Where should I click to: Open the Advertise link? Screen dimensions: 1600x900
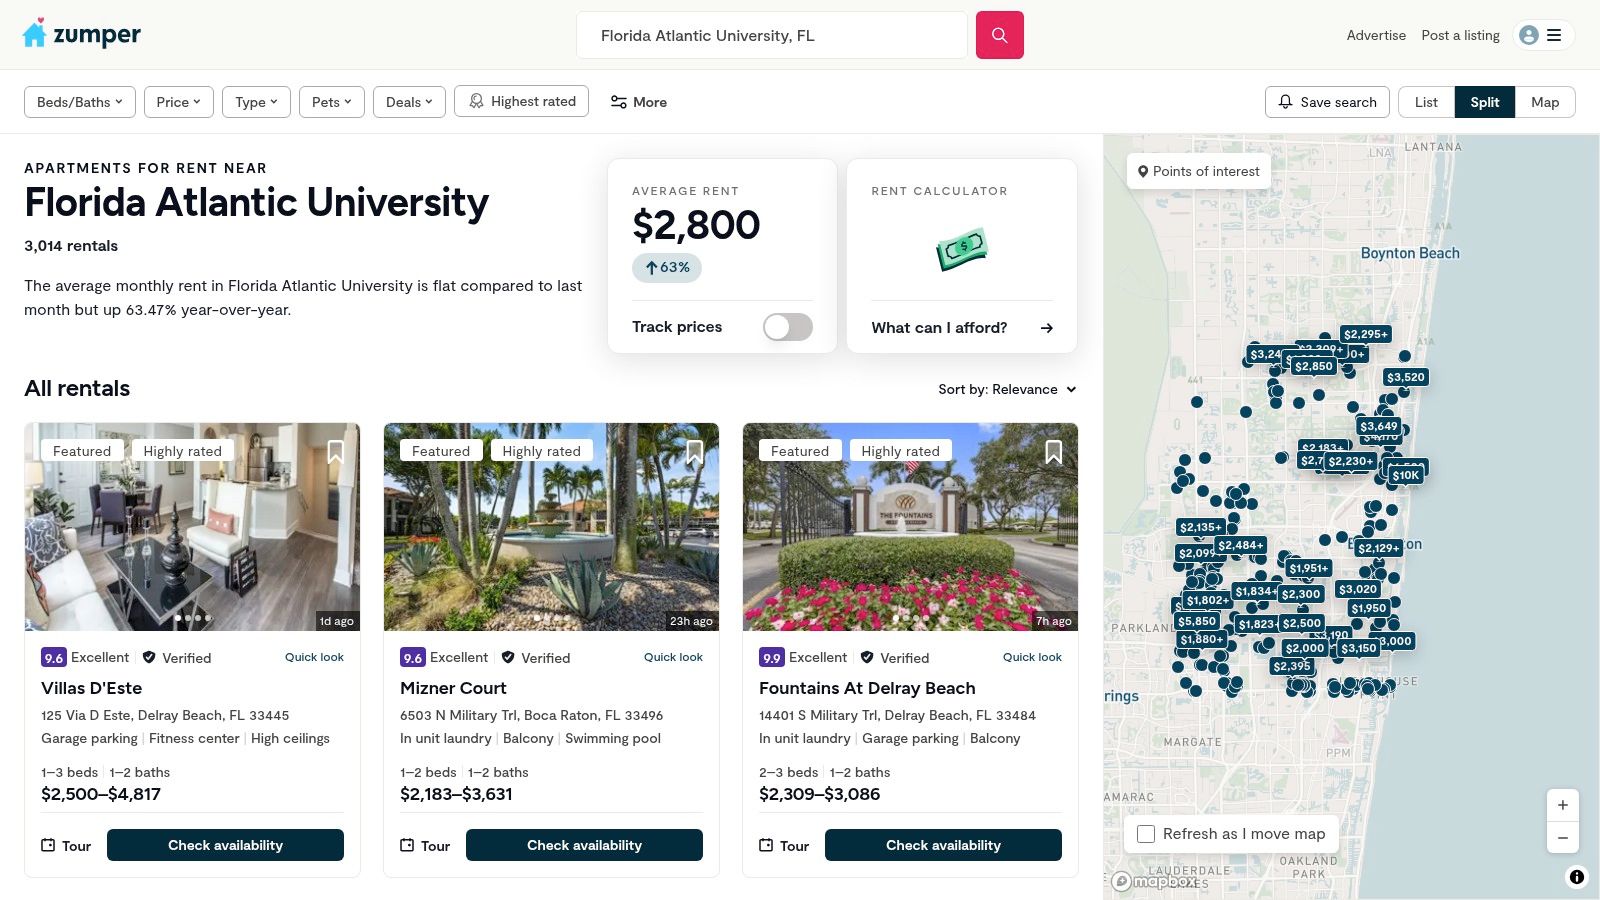pos(1376,35)
